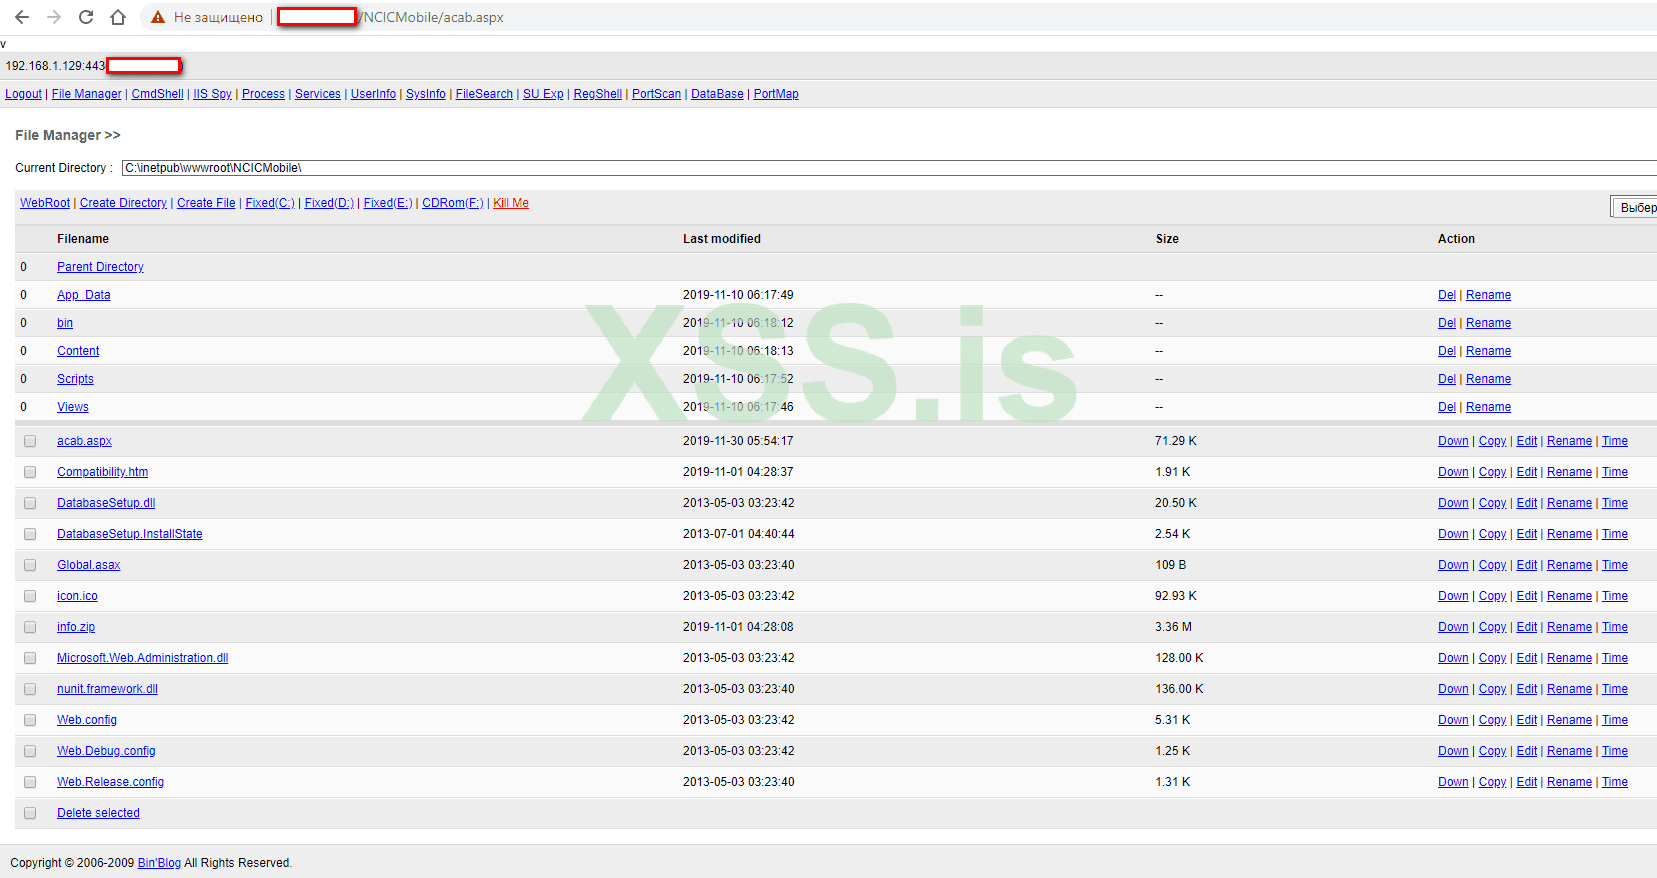1657x878 pixels.
Task: Open the PortScan menu item
Action: [656, 94]
